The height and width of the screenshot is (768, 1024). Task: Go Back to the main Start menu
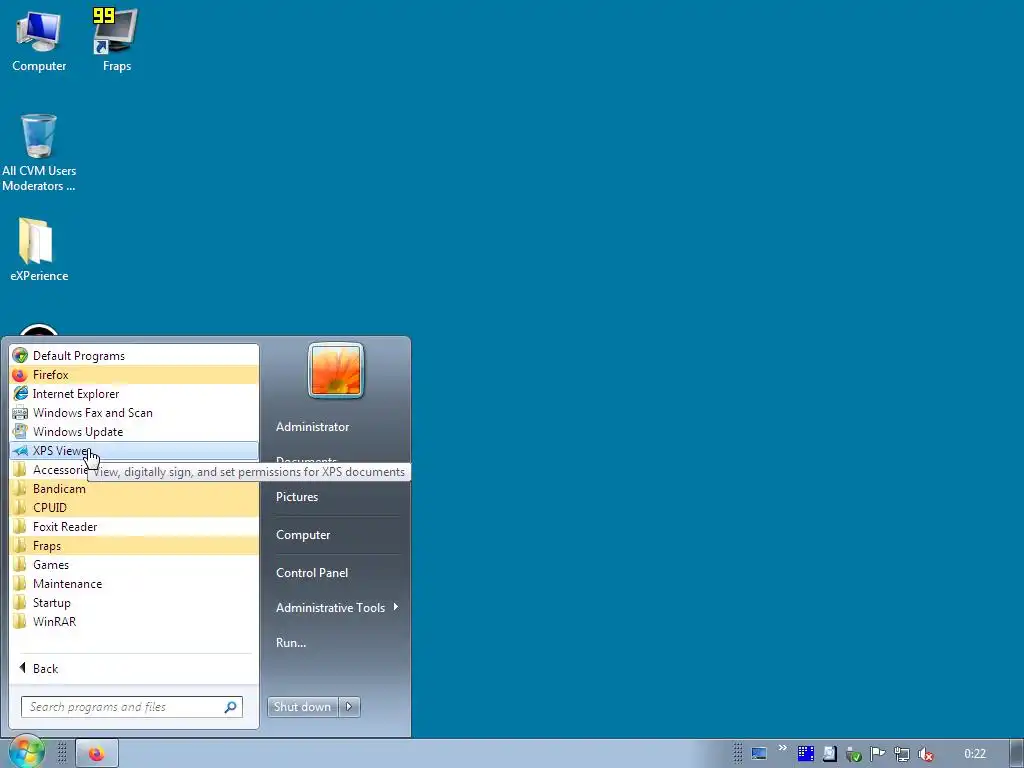134,668
